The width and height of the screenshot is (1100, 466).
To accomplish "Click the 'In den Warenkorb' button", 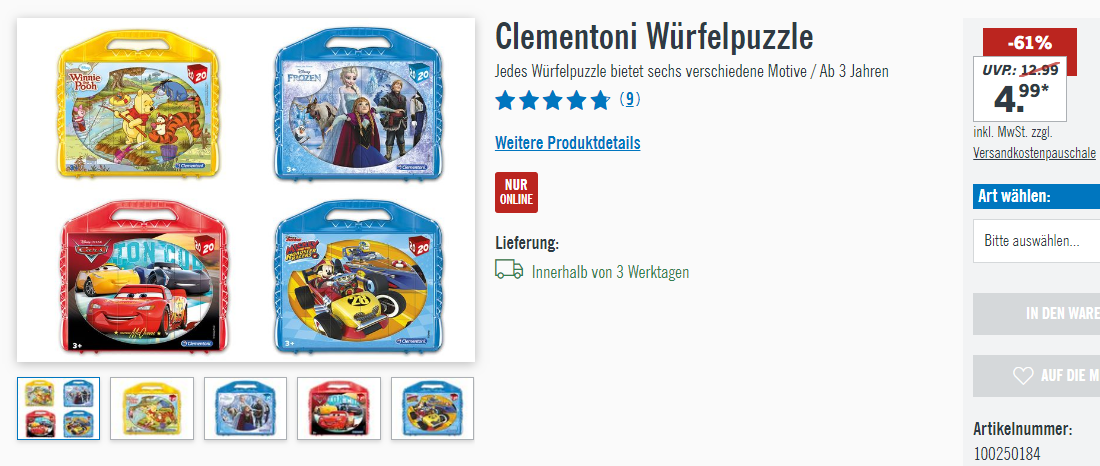I will [1036, 314].
